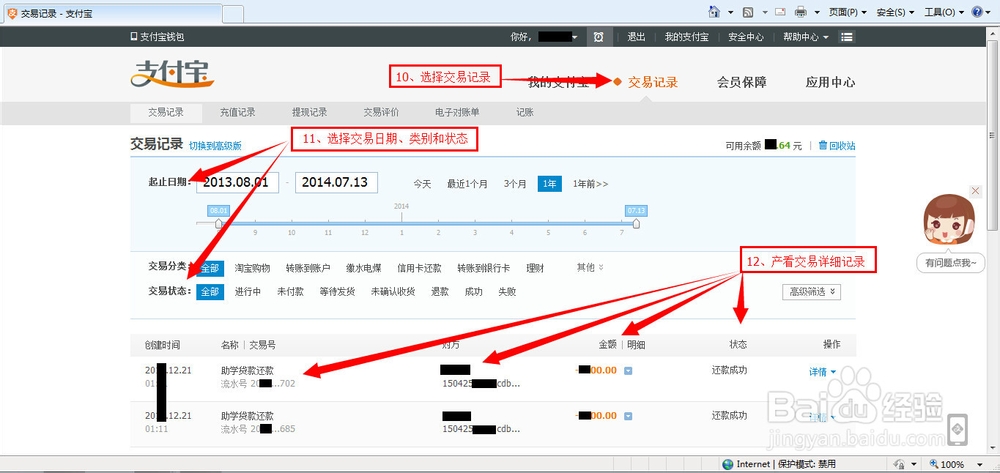Open the 安全(S) dropdown menu
Viewport: 1000px width, 473px height.
895,12
